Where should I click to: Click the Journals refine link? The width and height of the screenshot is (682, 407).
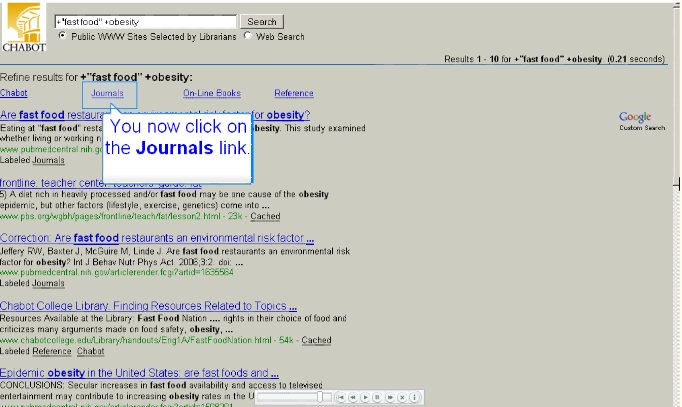107,93
